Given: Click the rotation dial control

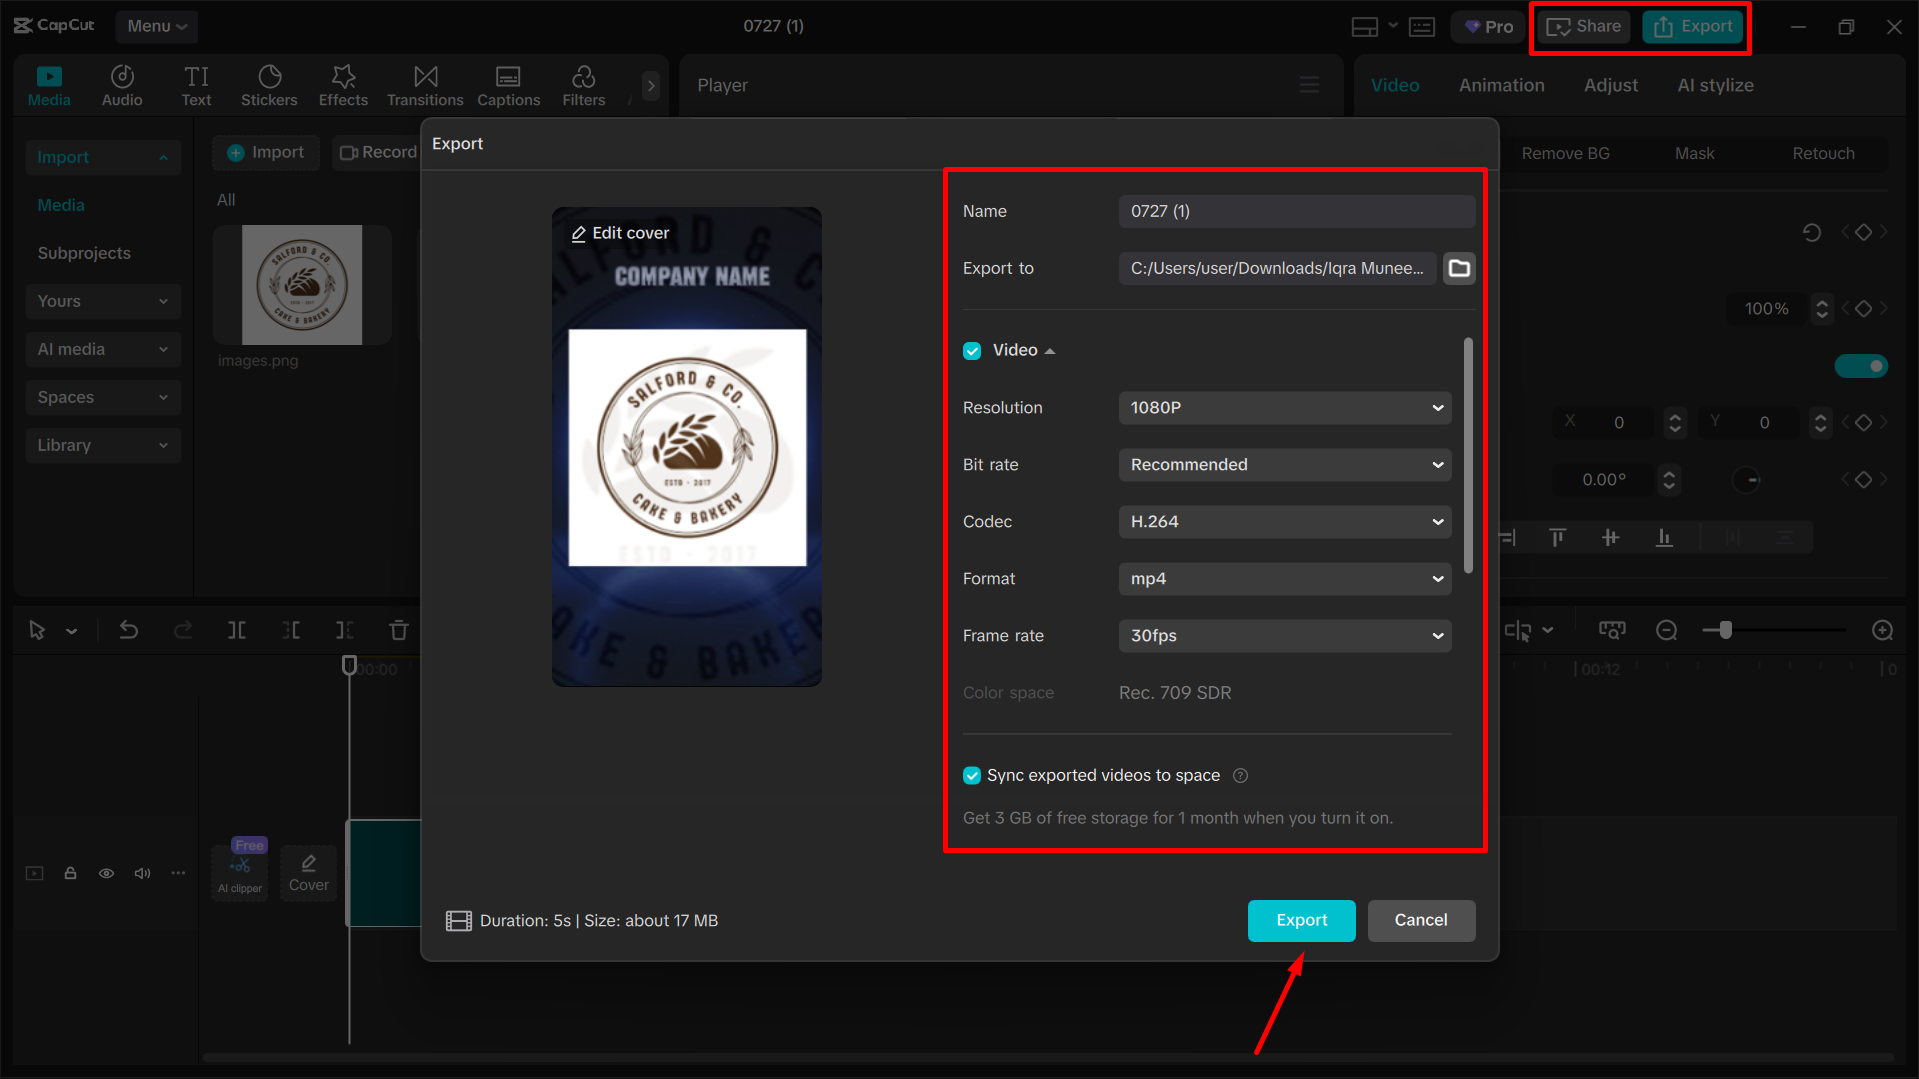Looking at the screenshot, I should pos(1746,480).
